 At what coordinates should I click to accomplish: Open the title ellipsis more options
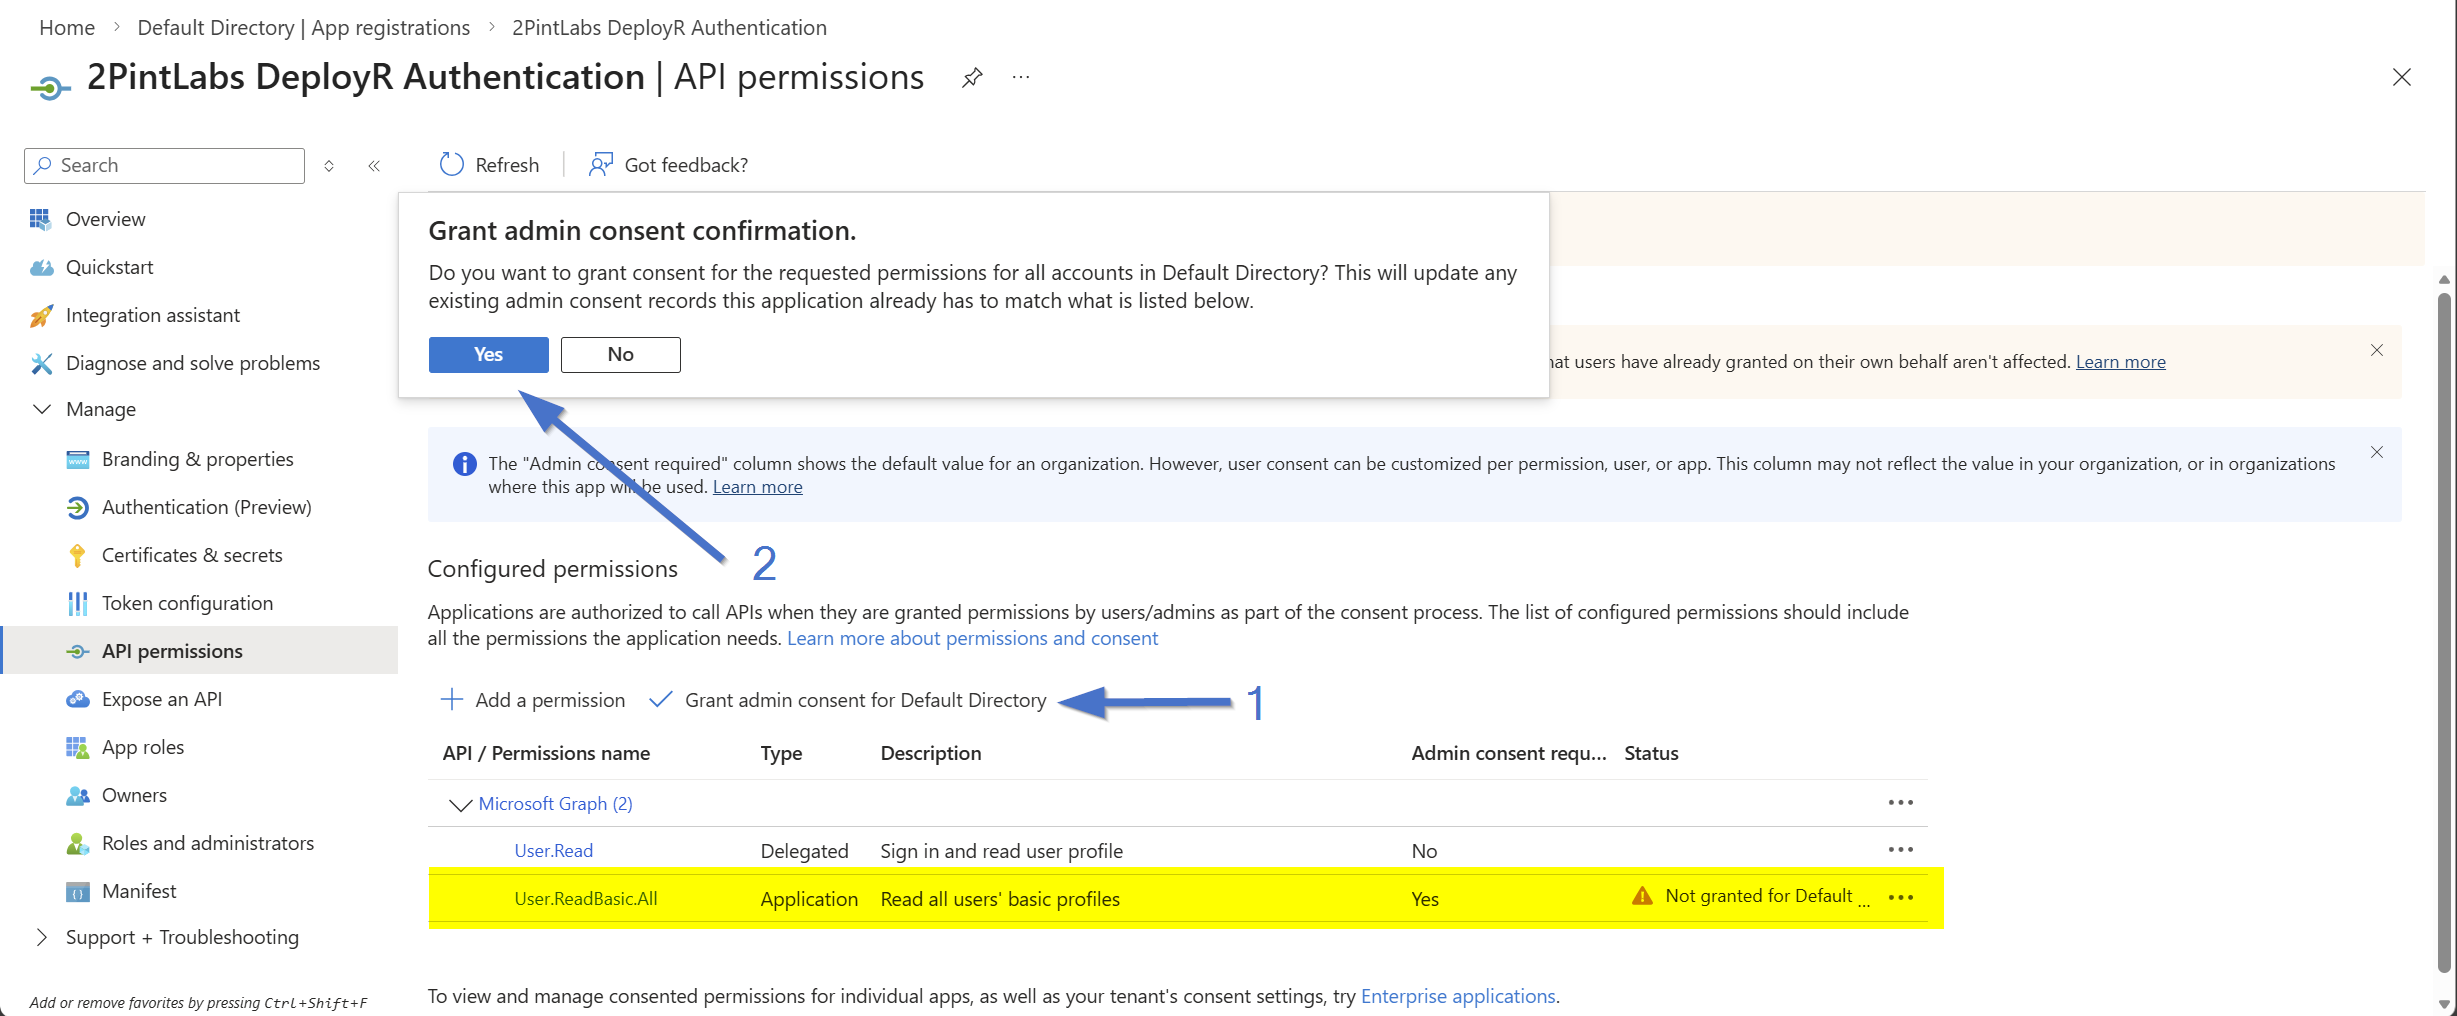point(1020,78)
